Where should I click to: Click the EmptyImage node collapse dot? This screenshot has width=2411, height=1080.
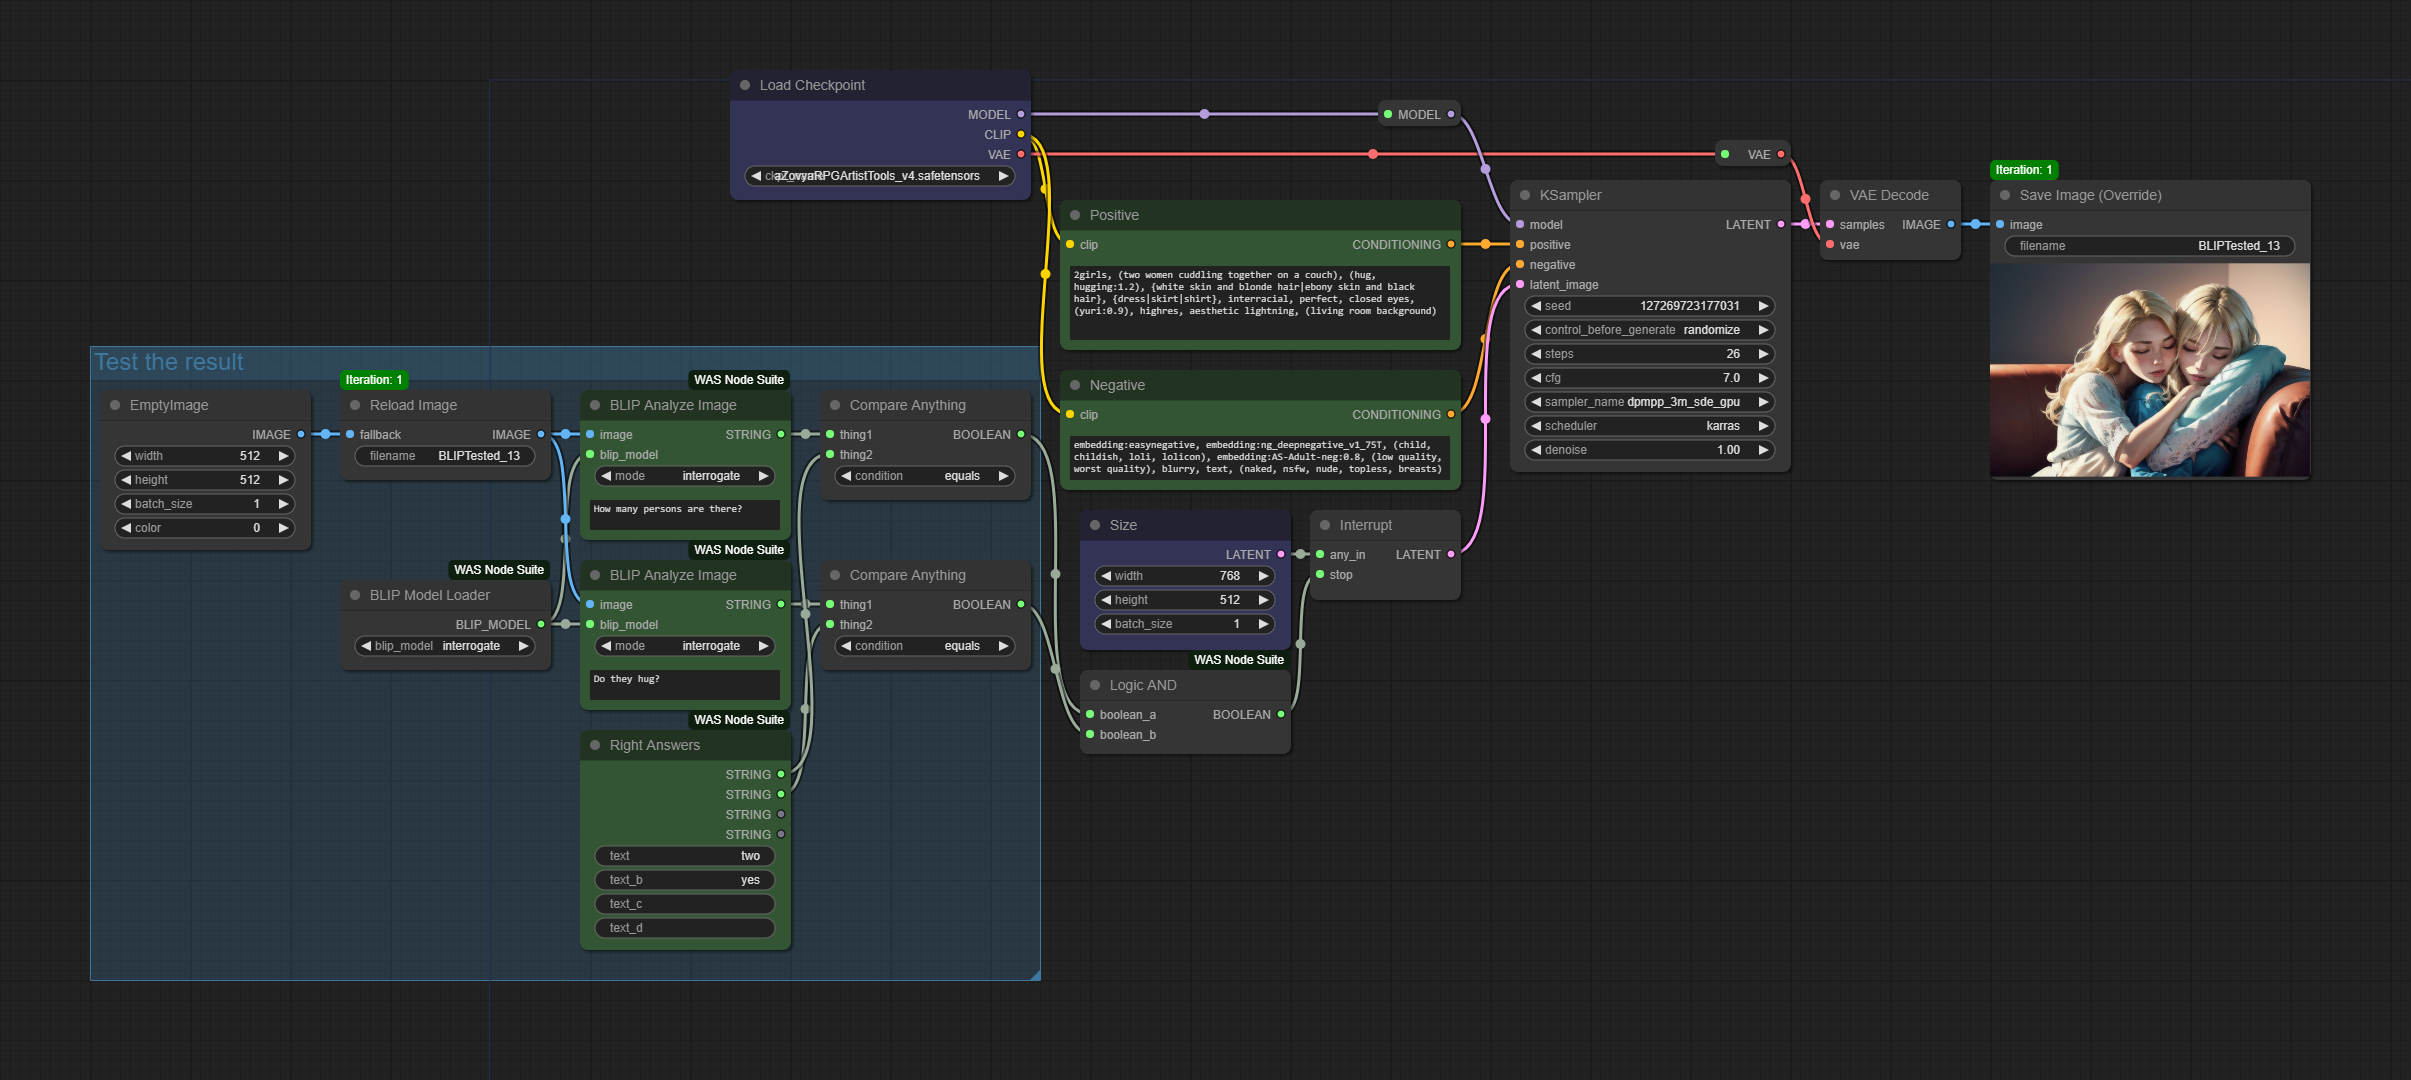click(x=115, y=405)
